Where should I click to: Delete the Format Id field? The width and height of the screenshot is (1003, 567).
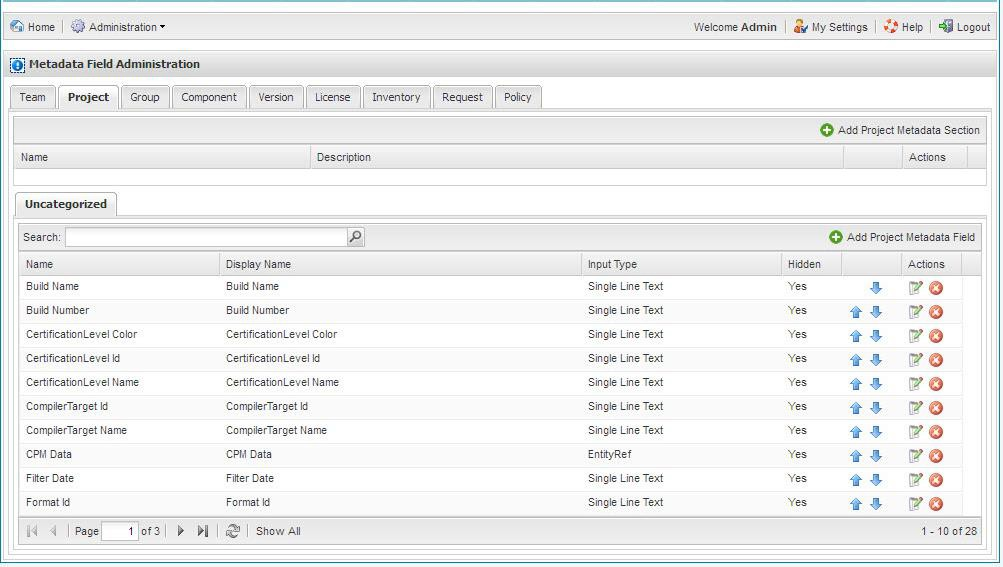pos(936,504)
